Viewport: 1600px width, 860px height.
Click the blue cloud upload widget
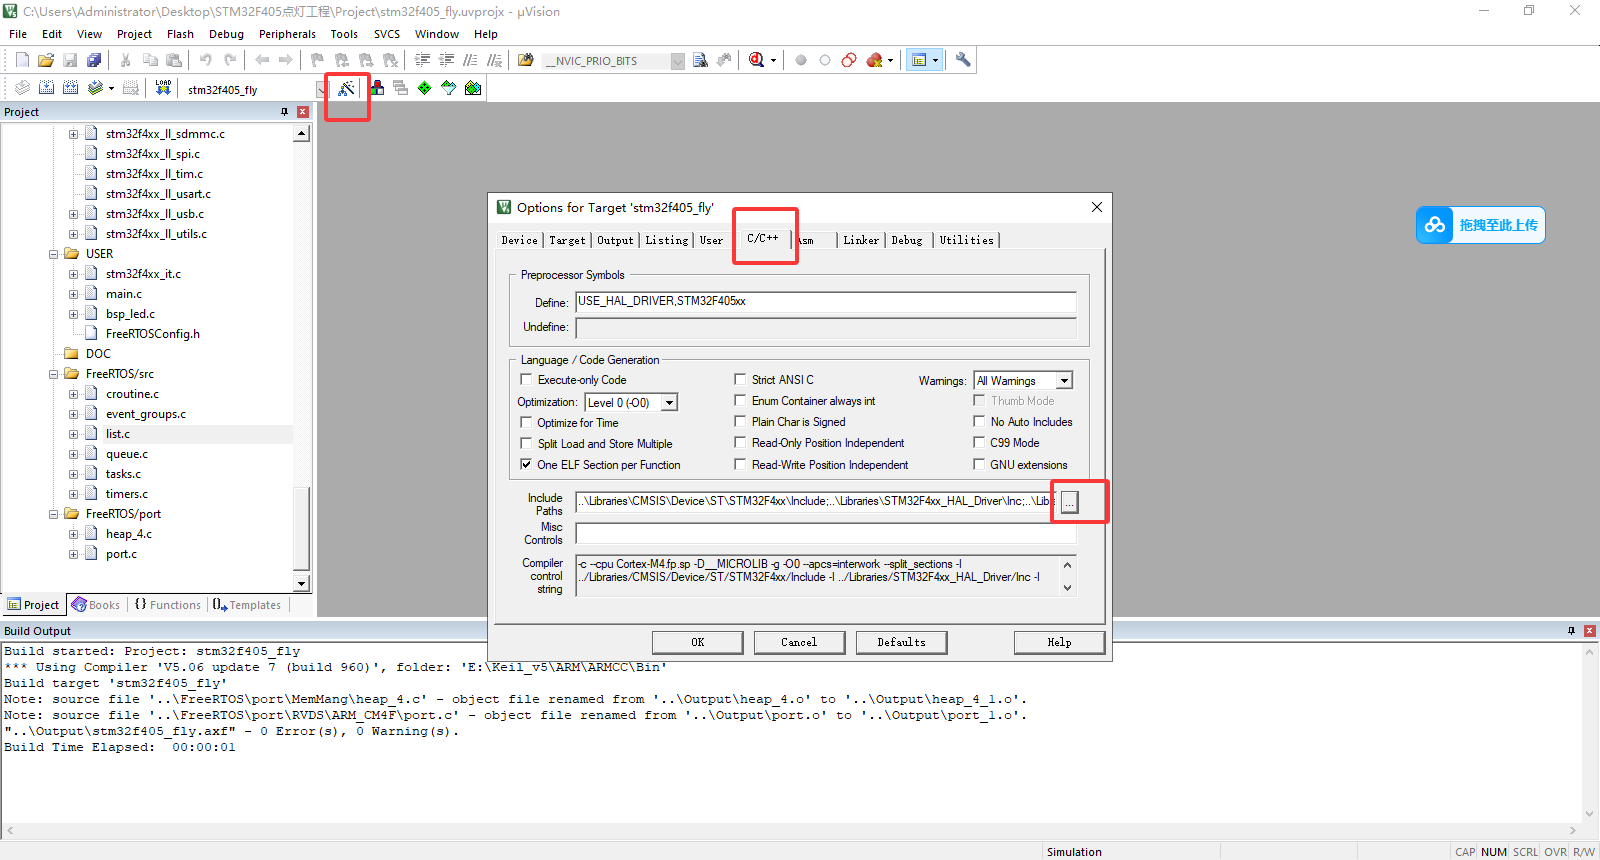coord(1480,225)
